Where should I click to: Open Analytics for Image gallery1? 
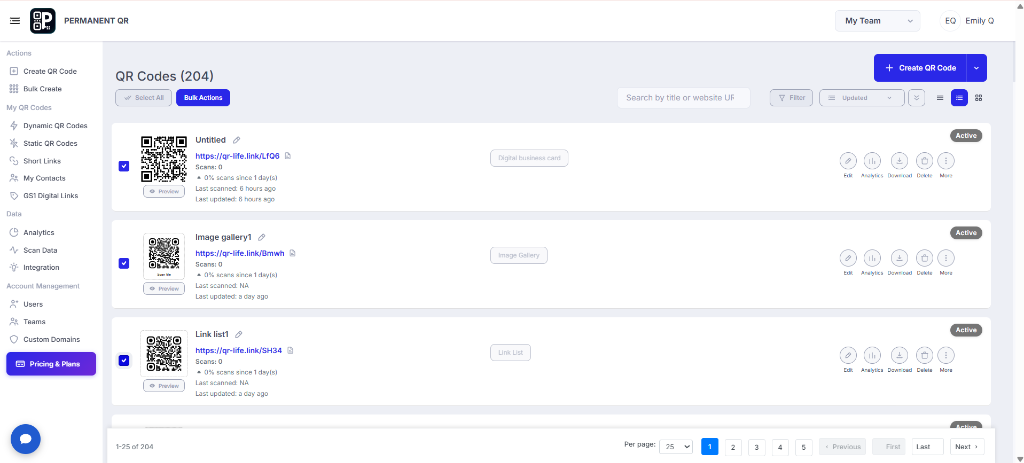point(872,258)
